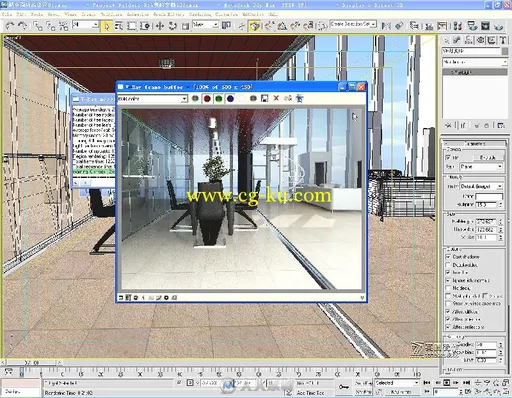Image resolution: width=512 pixels, height=398 pixels.
Task: Click the Half-length size field
Action: (486, 221)
